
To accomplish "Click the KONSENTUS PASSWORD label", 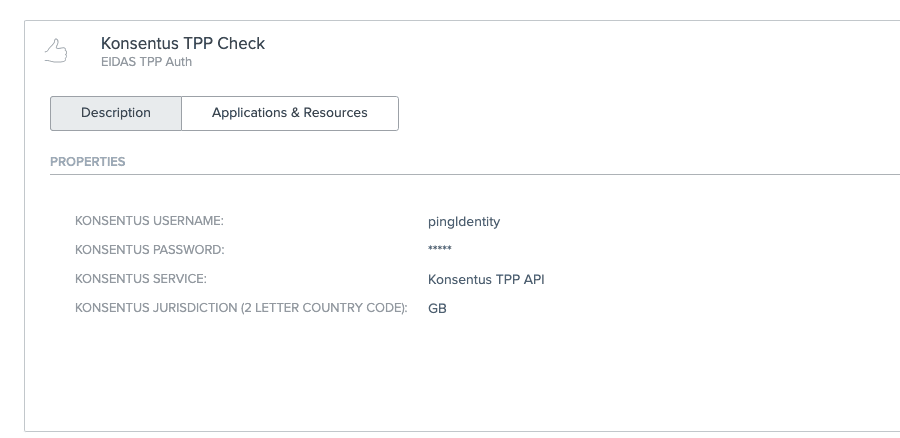I will 150,250.
